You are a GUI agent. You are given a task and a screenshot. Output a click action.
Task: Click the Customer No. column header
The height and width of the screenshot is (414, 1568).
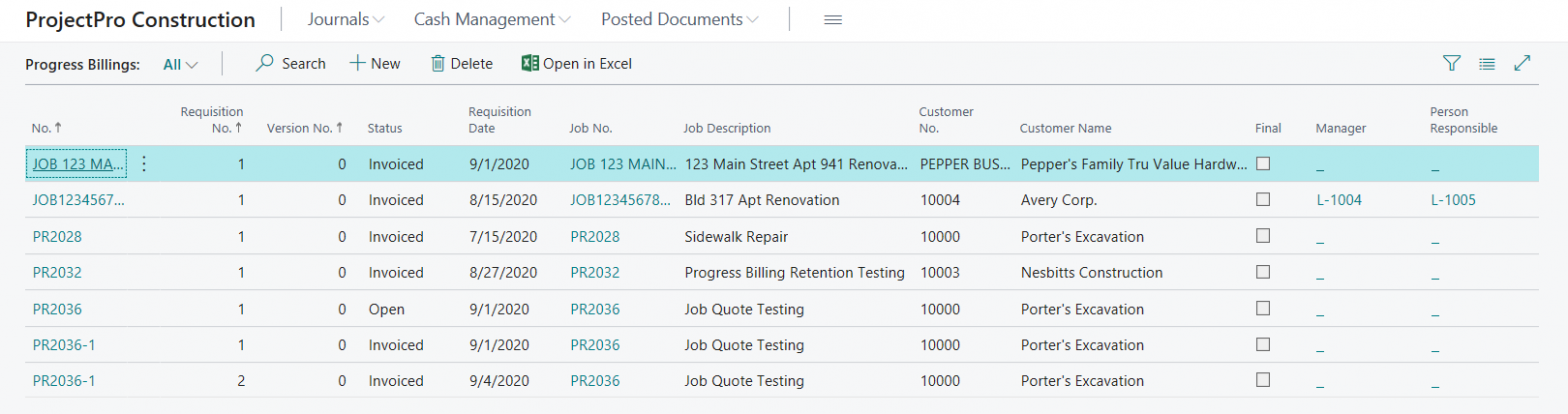tap(946, 120)
